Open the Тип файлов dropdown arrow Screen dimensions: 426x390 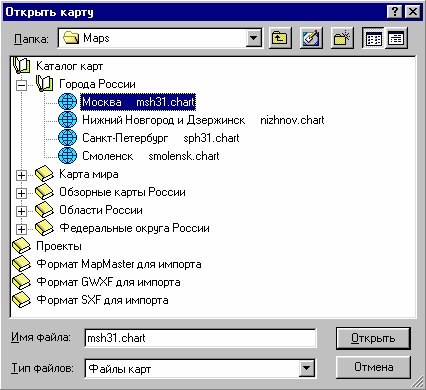[306, 368]
